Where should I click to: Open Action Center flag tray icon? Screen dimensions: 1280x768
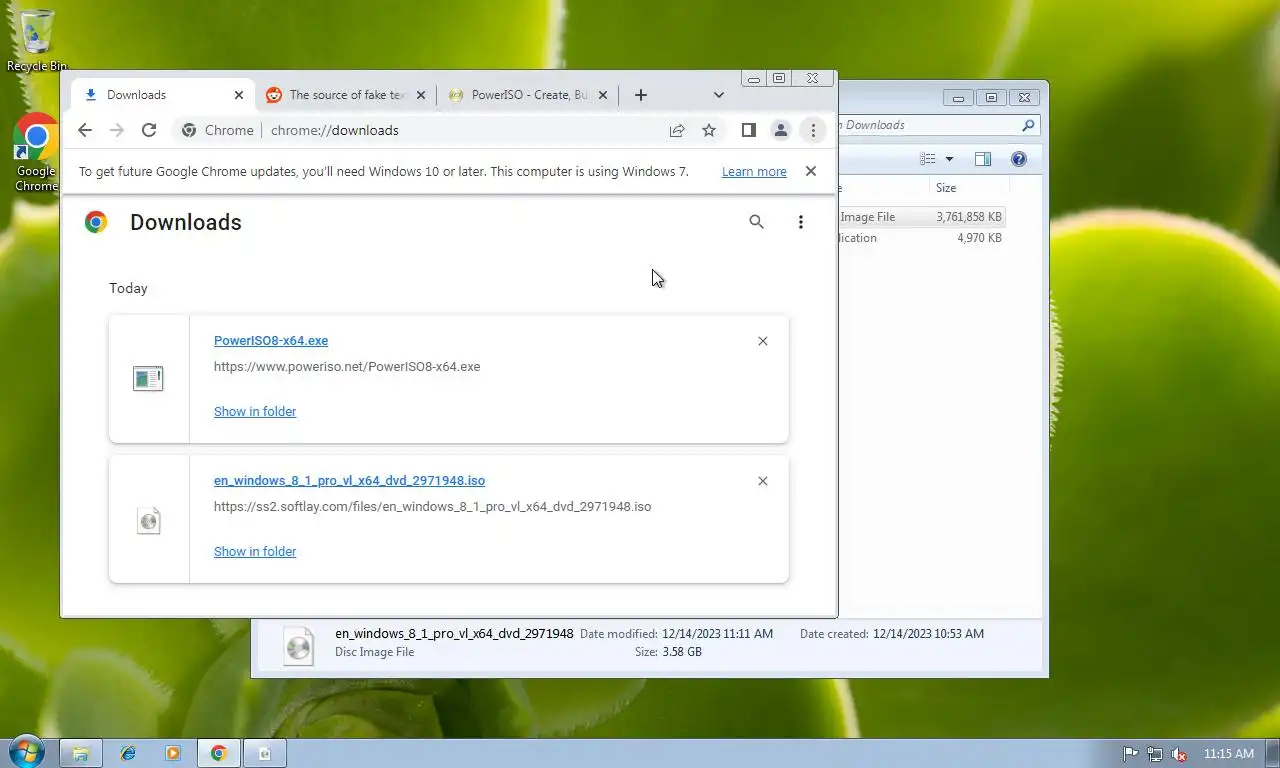click(1131, 754)
